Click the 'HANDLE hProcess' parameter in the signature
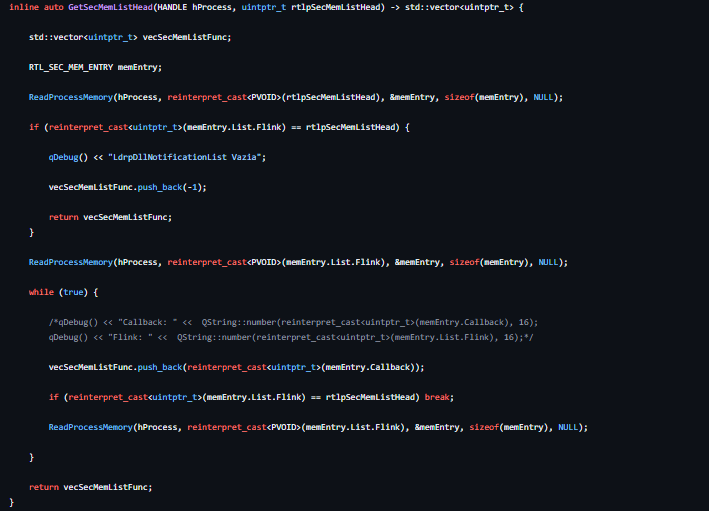The height and width of the screenshot is (511, 709). point(195,7)
